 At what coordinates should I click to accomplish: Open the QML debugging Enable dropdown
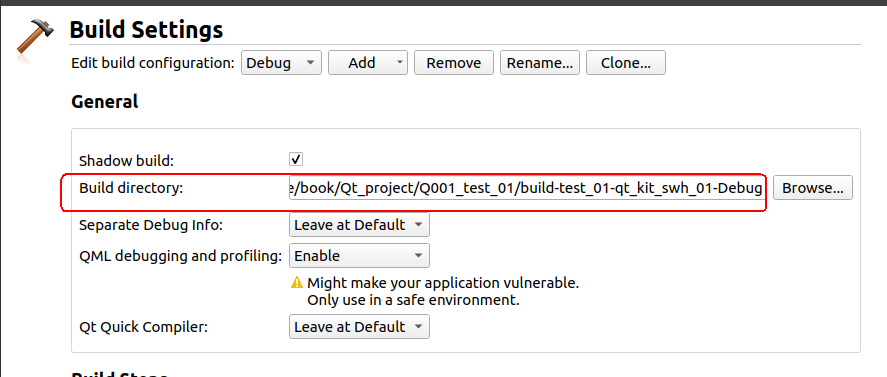tap(359, 256)
